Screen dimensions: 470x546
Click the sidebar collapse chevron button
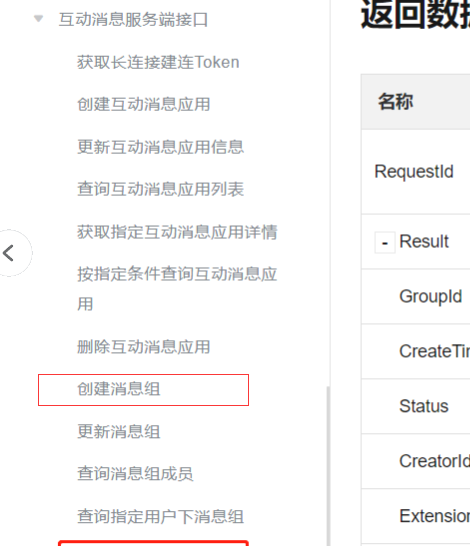pyautogui.click(x=9, y=253)
